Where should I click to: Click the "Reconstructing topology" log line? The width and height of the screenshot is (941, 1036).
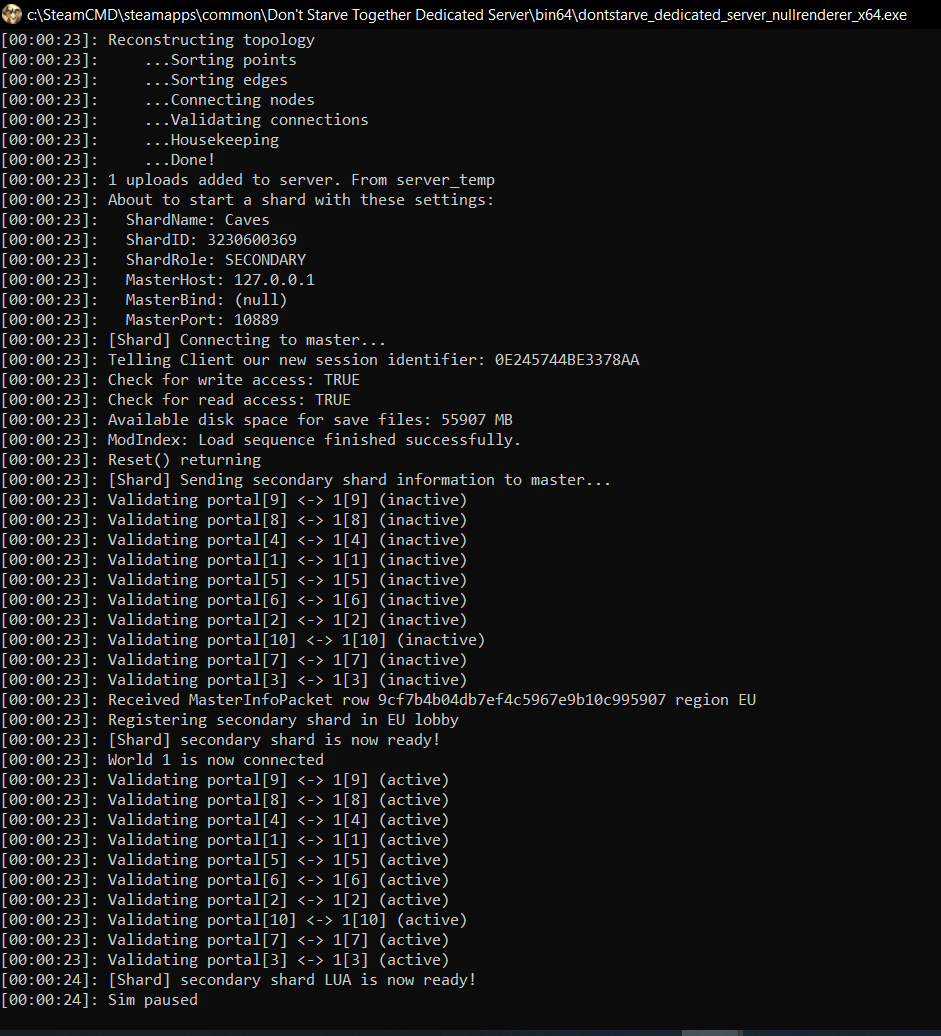211,40
